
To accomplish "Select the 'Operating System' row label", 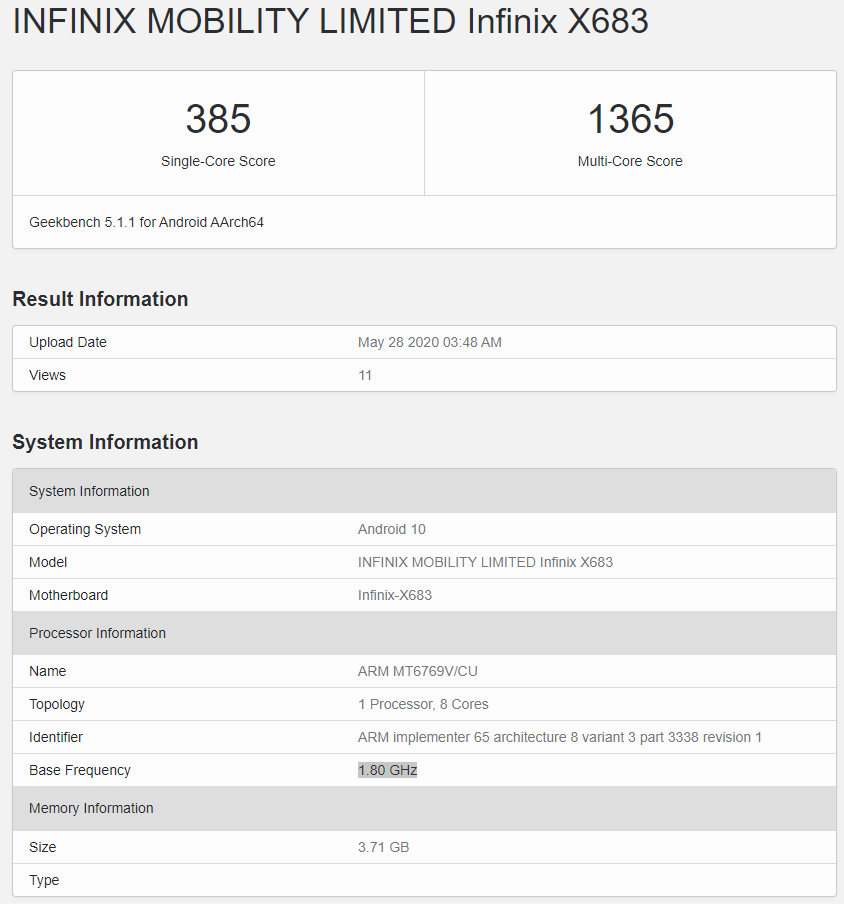I will point(85,529).
